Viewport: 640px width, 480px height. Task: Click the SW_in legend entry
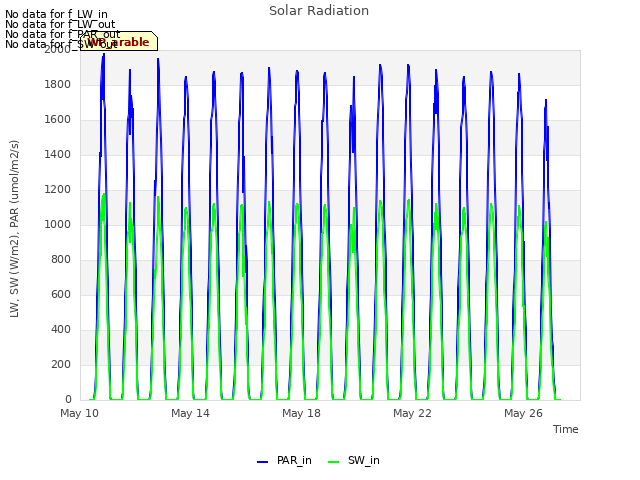[x=353, y=460]
